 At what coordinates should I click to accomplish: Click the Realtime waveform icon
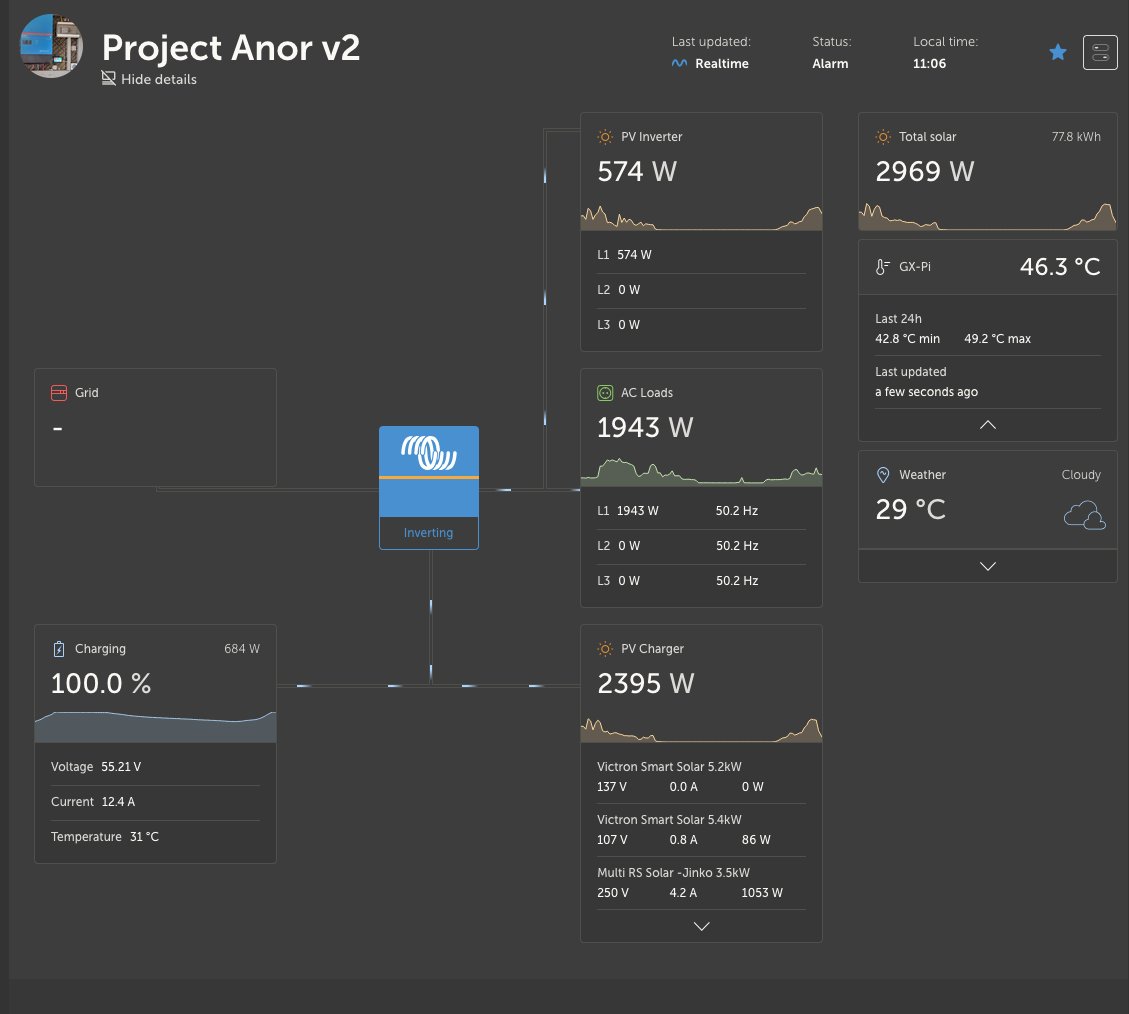[x=679, y=63]
